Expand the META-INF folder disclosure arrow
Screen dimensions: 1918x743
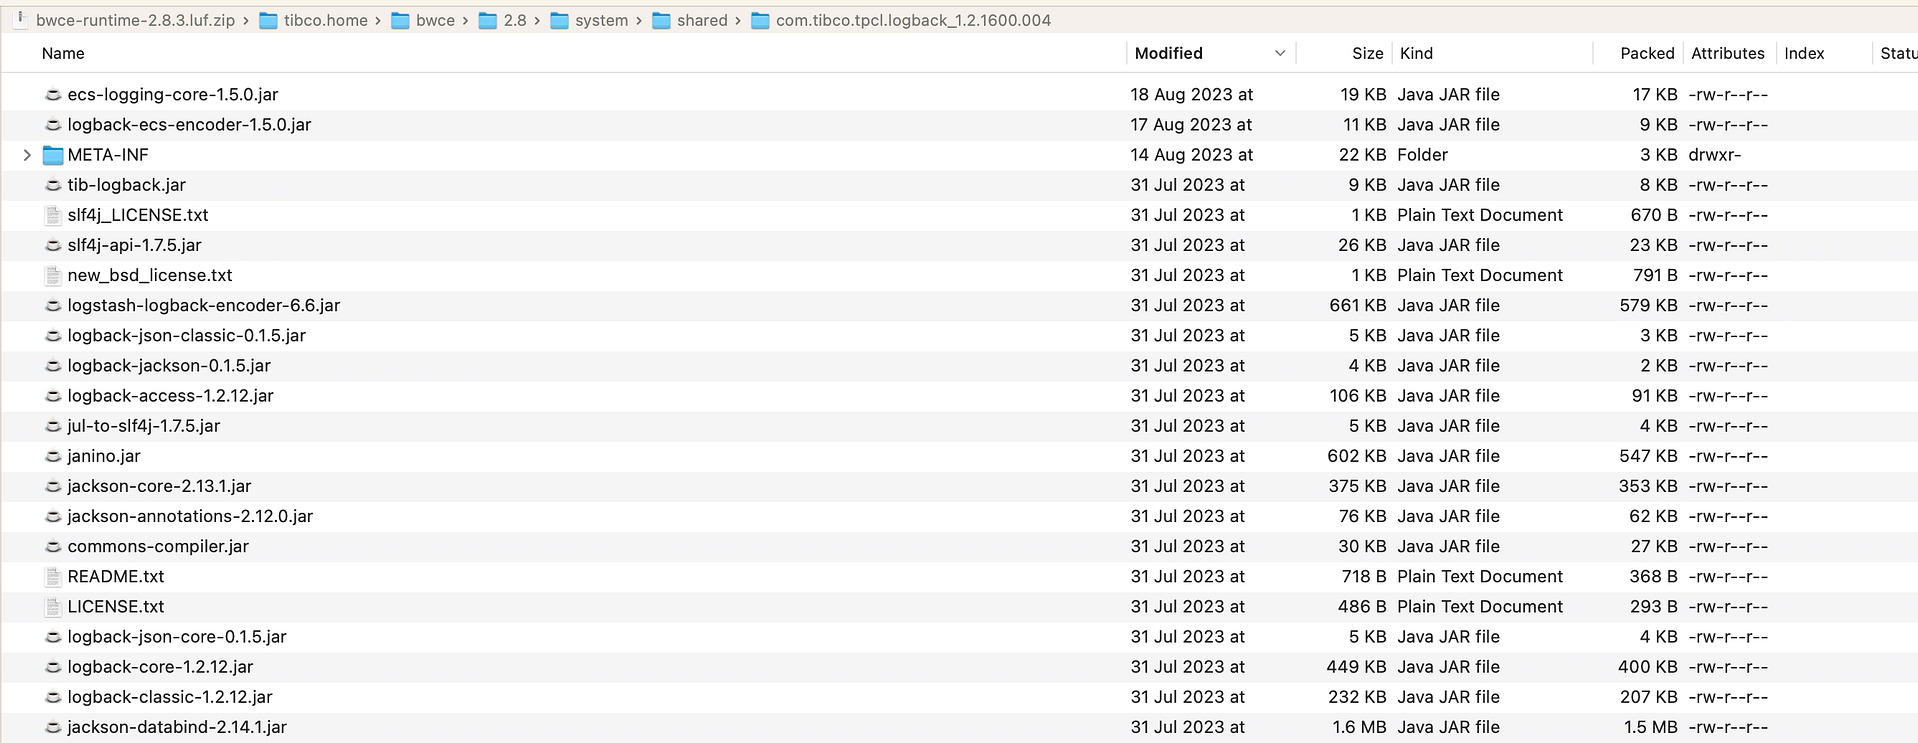pyautogui.click(x=27, y=155)
